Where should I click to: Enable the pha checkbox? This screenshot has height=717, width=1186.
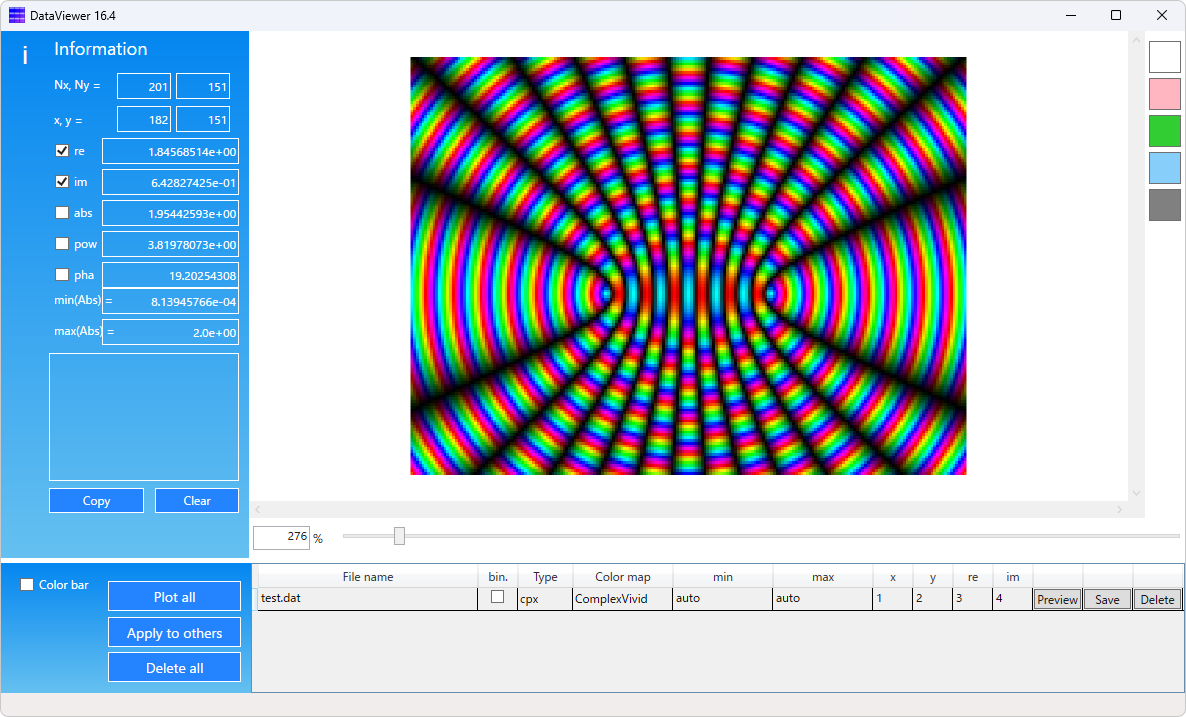pos(62,275)
